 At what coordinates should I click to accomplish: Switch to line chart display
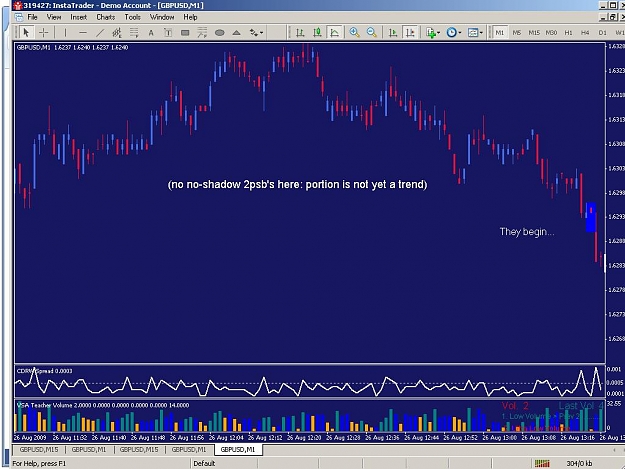click(334, 33)
